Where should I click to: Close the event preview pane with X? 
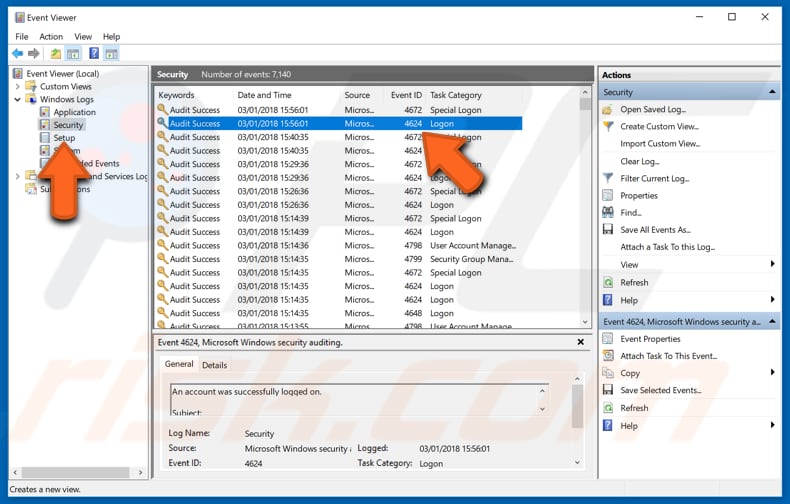580,342
